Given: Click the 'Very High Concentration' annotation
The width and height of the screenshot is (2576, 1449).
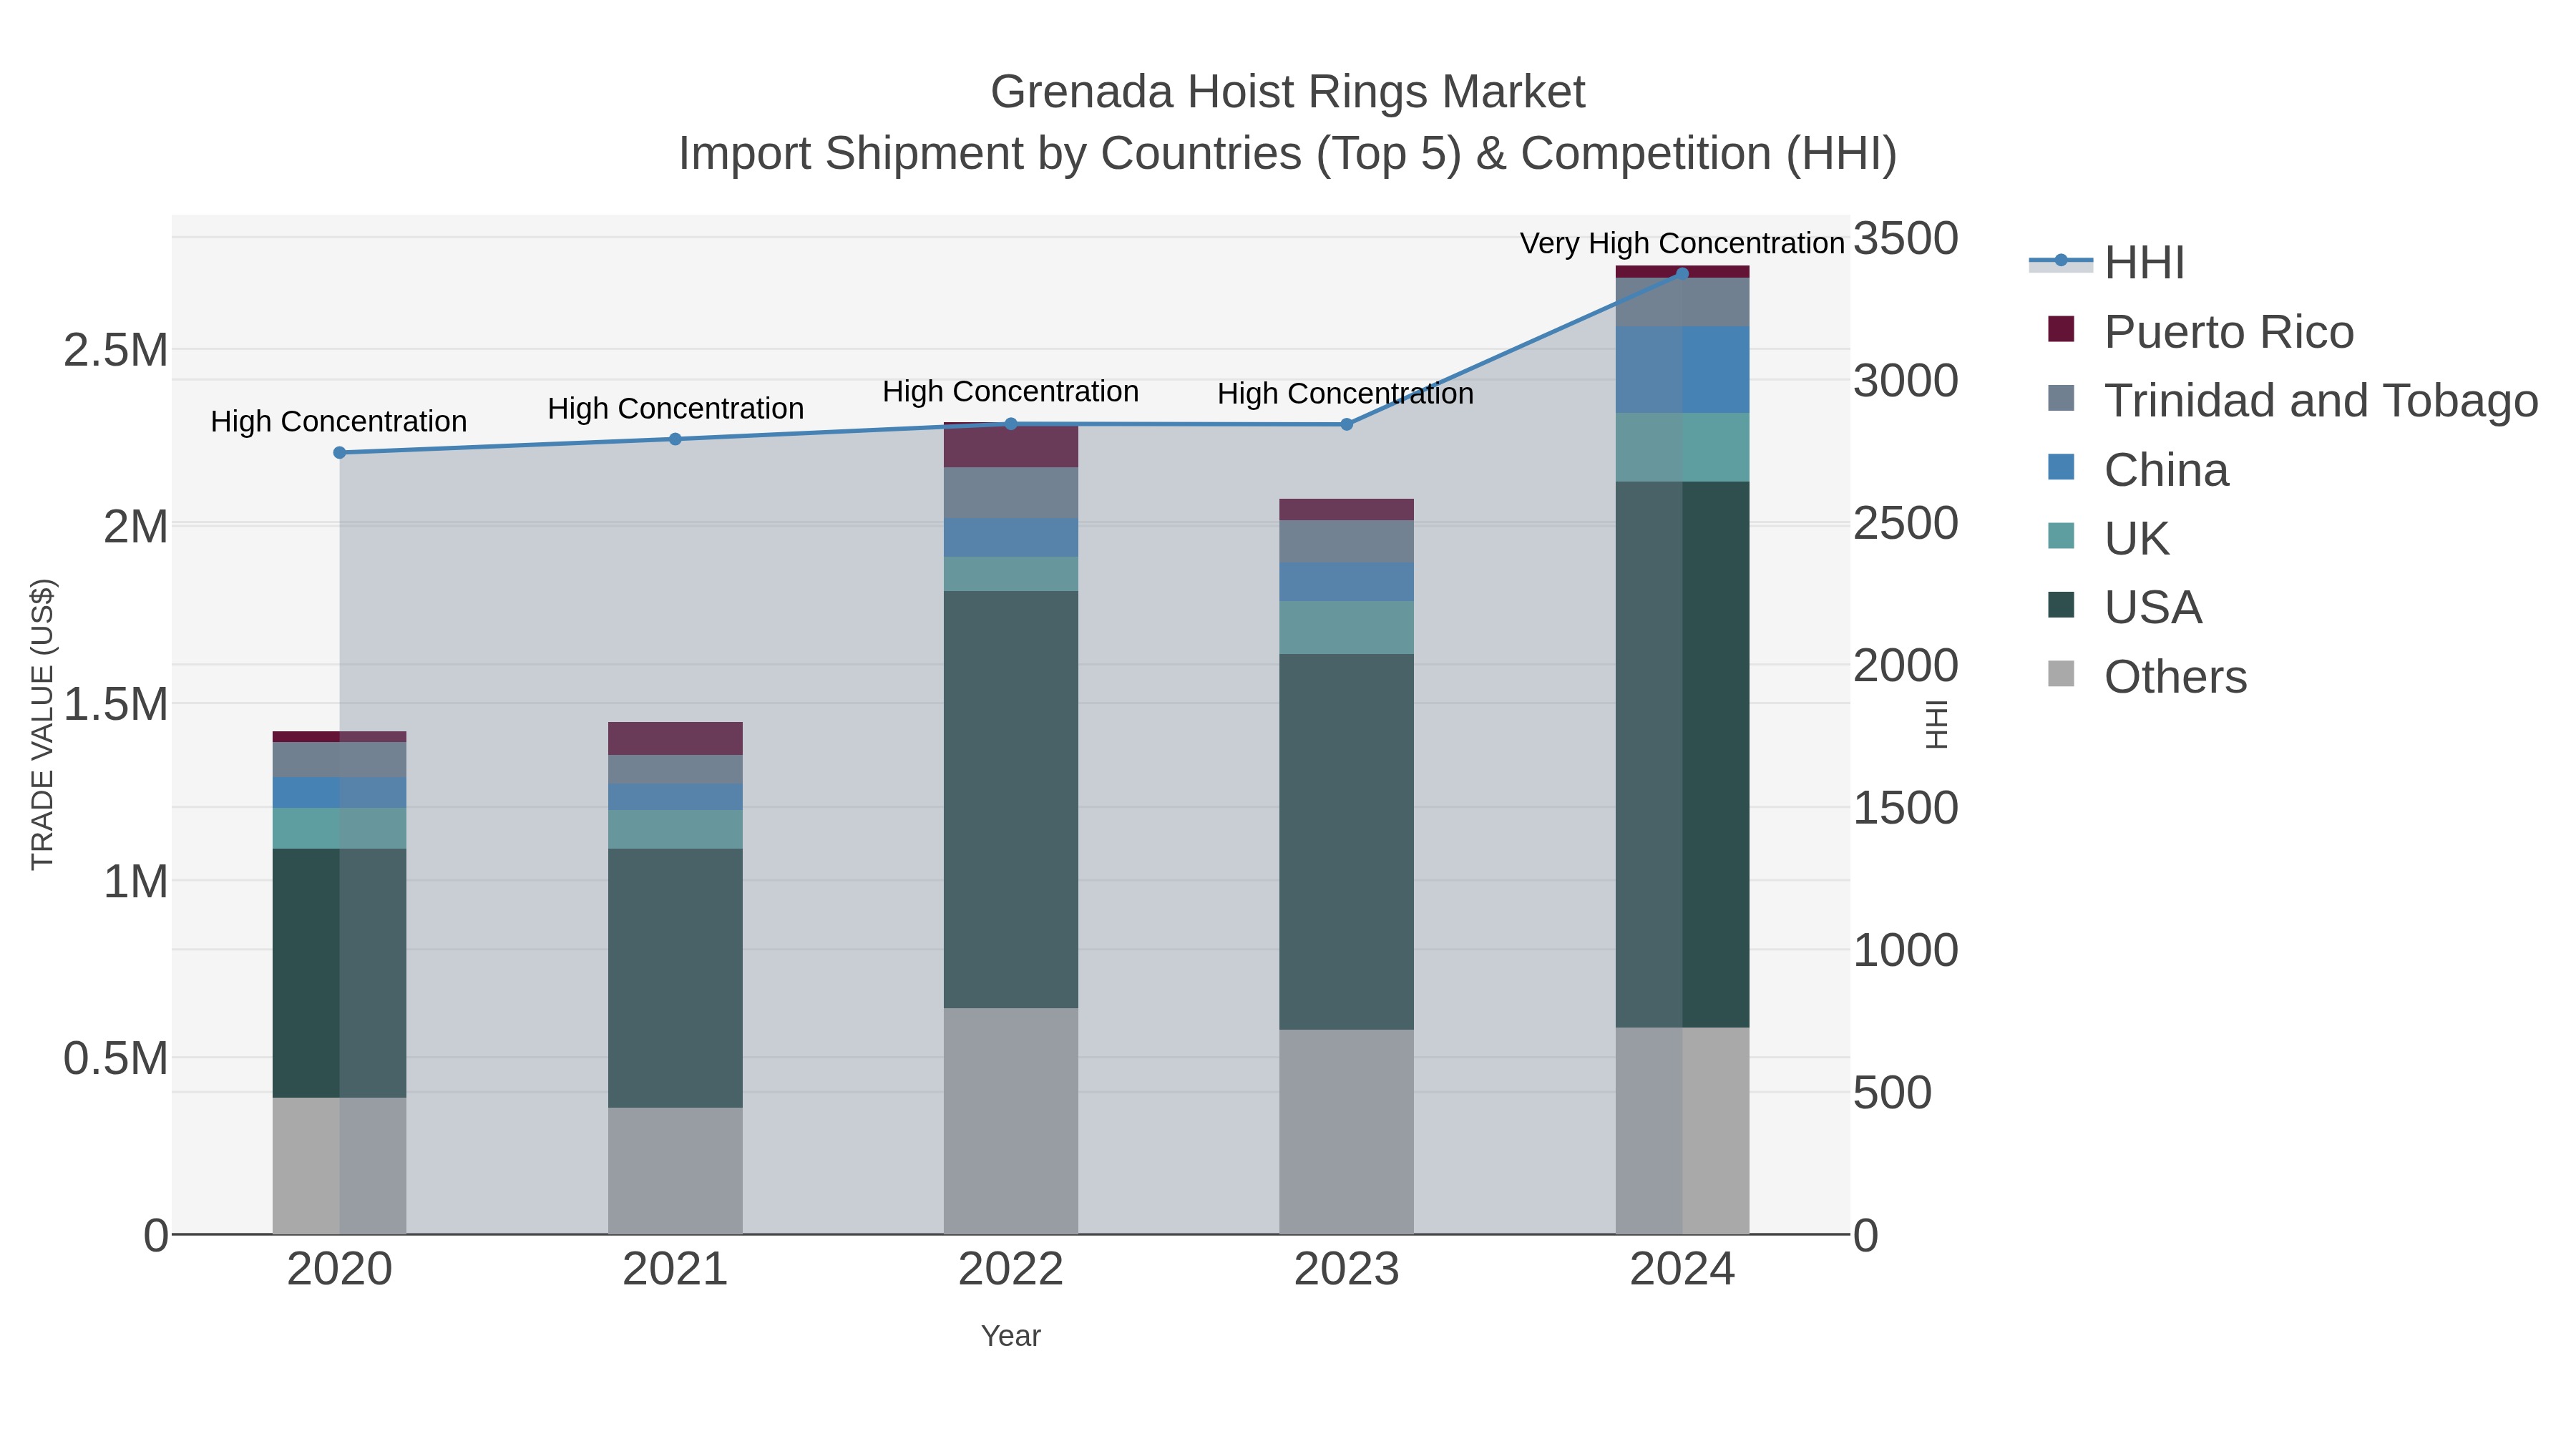Looking at the screenshot, I should tap(1682, 243).
